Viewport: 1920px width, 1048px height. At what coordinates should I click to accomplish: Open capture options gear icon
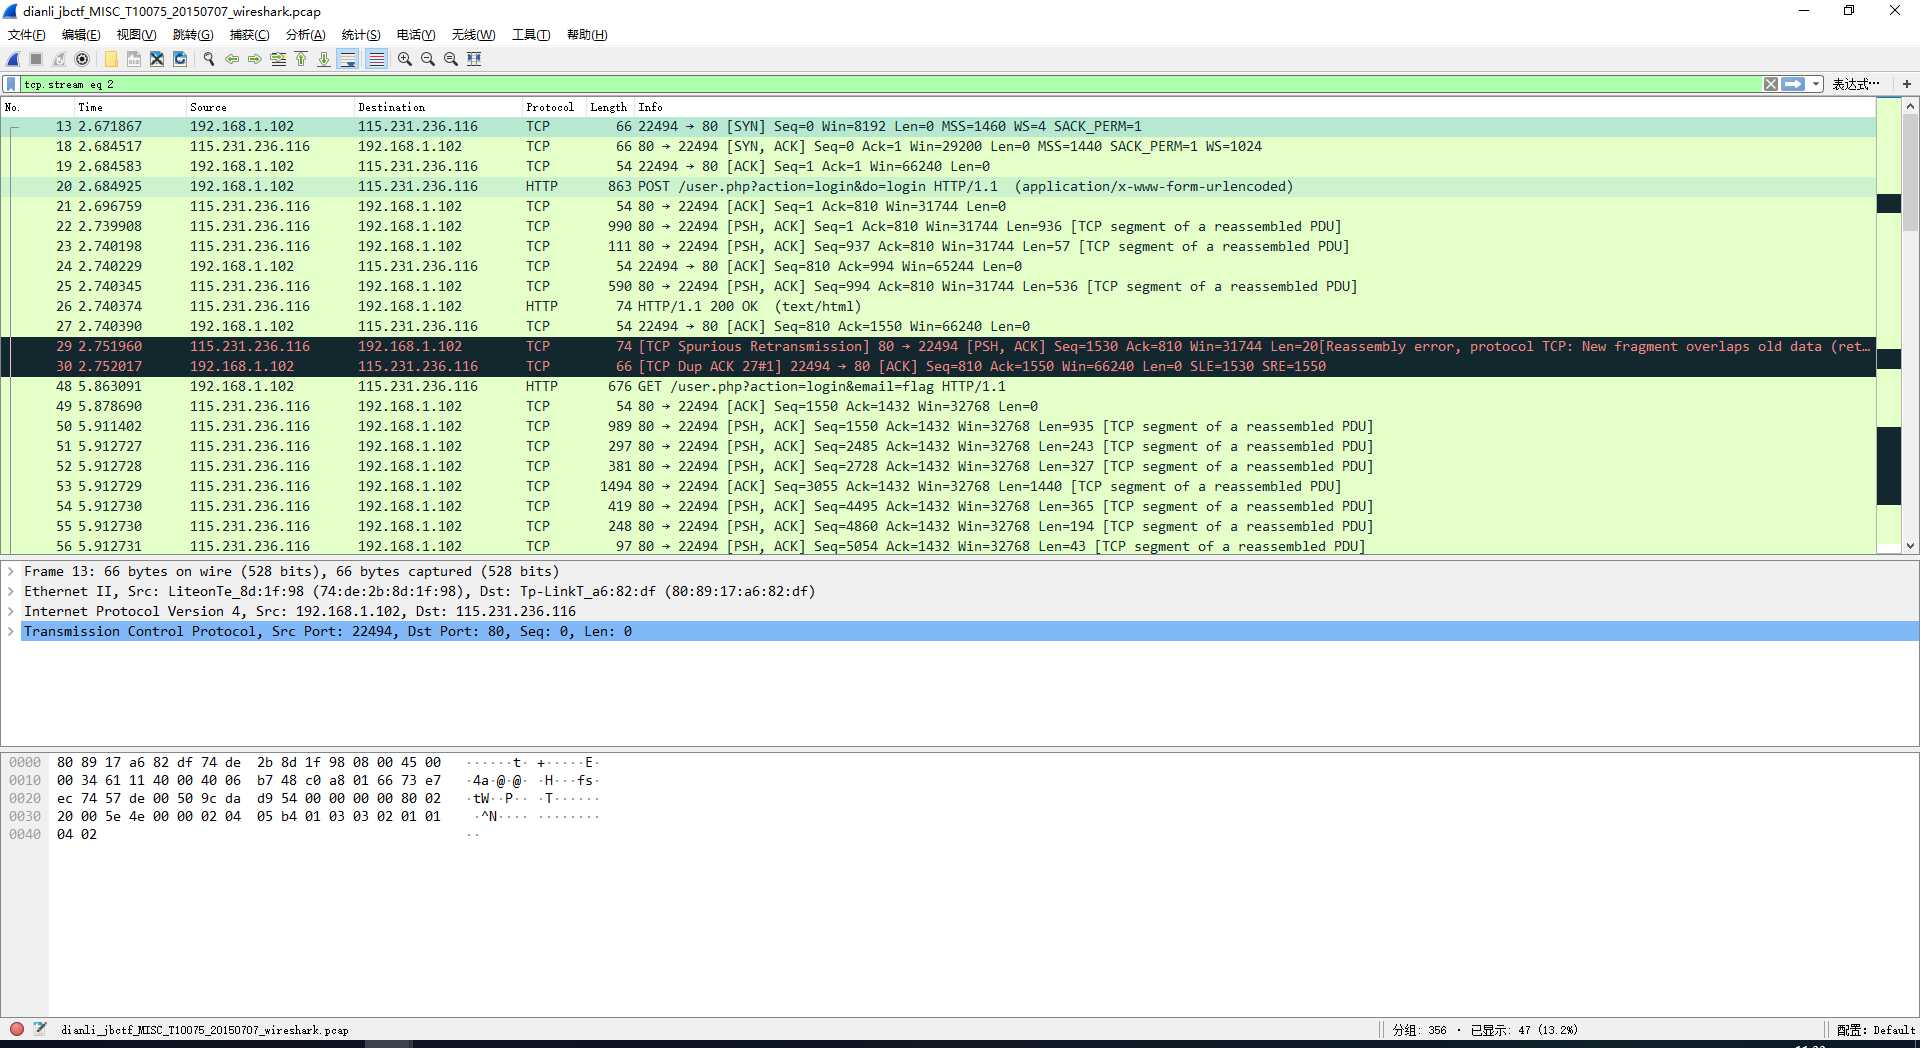(x=82, y=59)
